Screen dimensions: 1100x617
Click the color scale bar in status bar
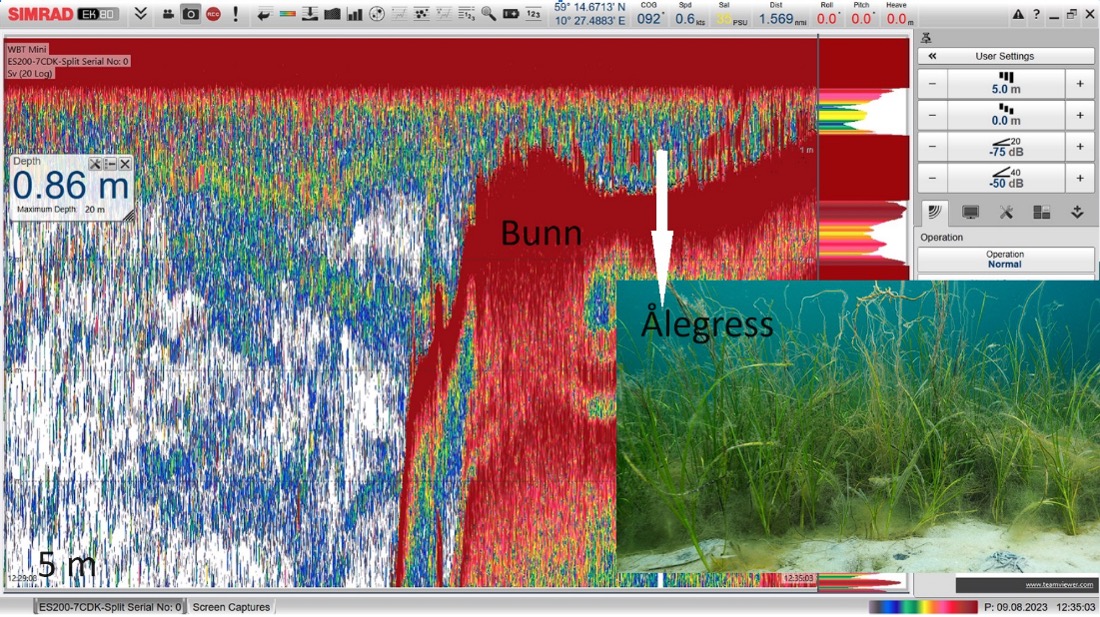tap(922, 607)
